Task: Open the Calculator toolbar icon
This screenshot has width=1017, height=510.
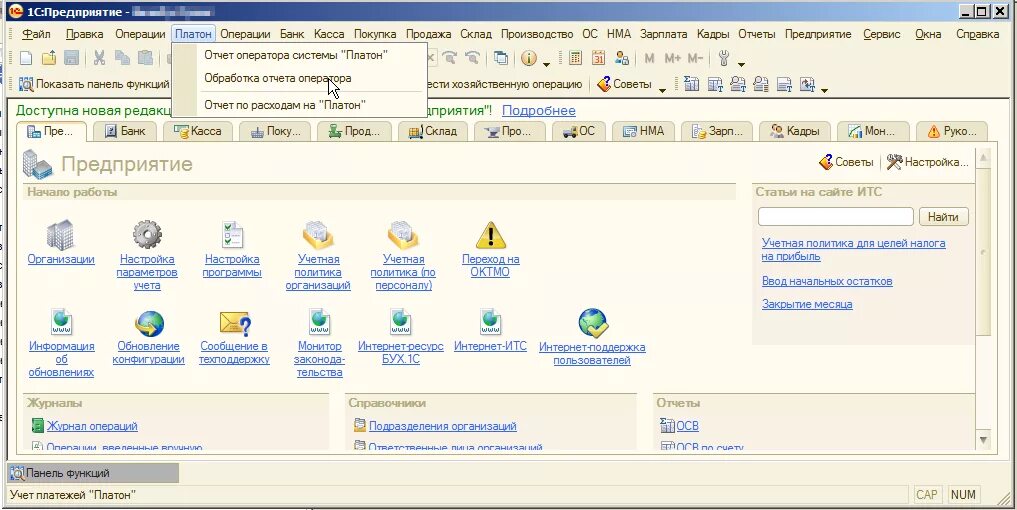Action: coord(575,58)
